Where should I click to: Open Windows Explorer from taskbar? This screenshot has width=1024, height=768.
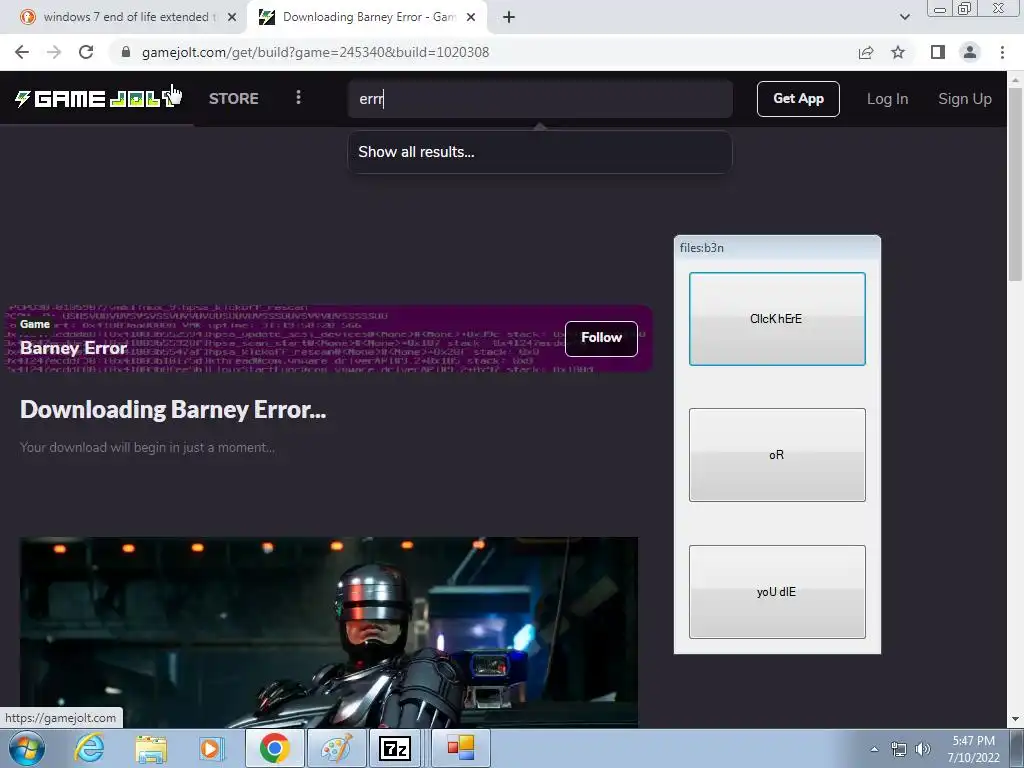tap(151, 748)
